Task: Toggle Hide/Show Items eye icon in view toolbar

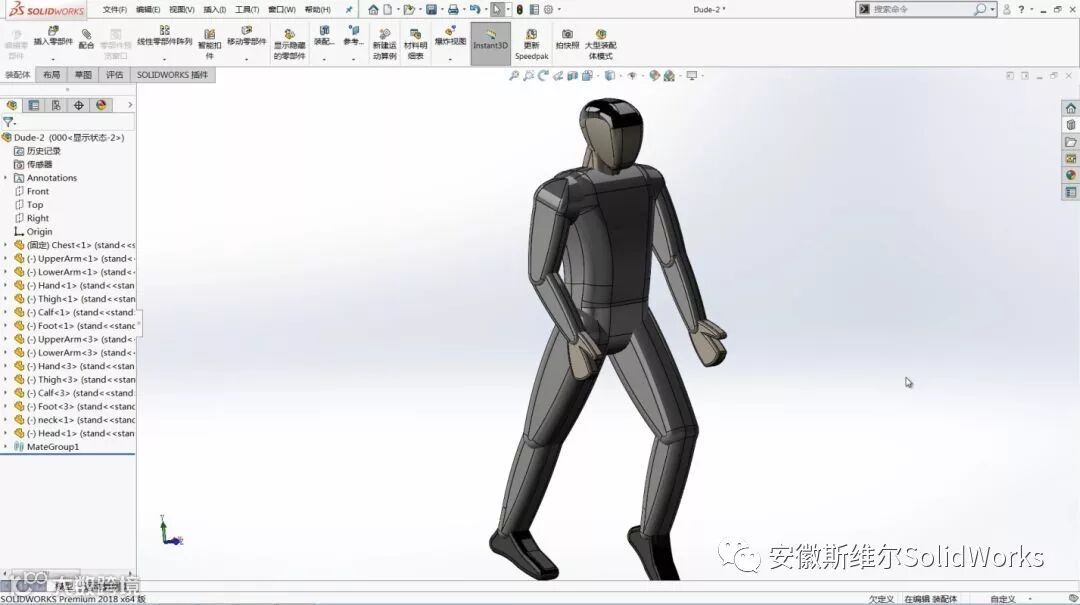Action: click(x=632, y=76)
